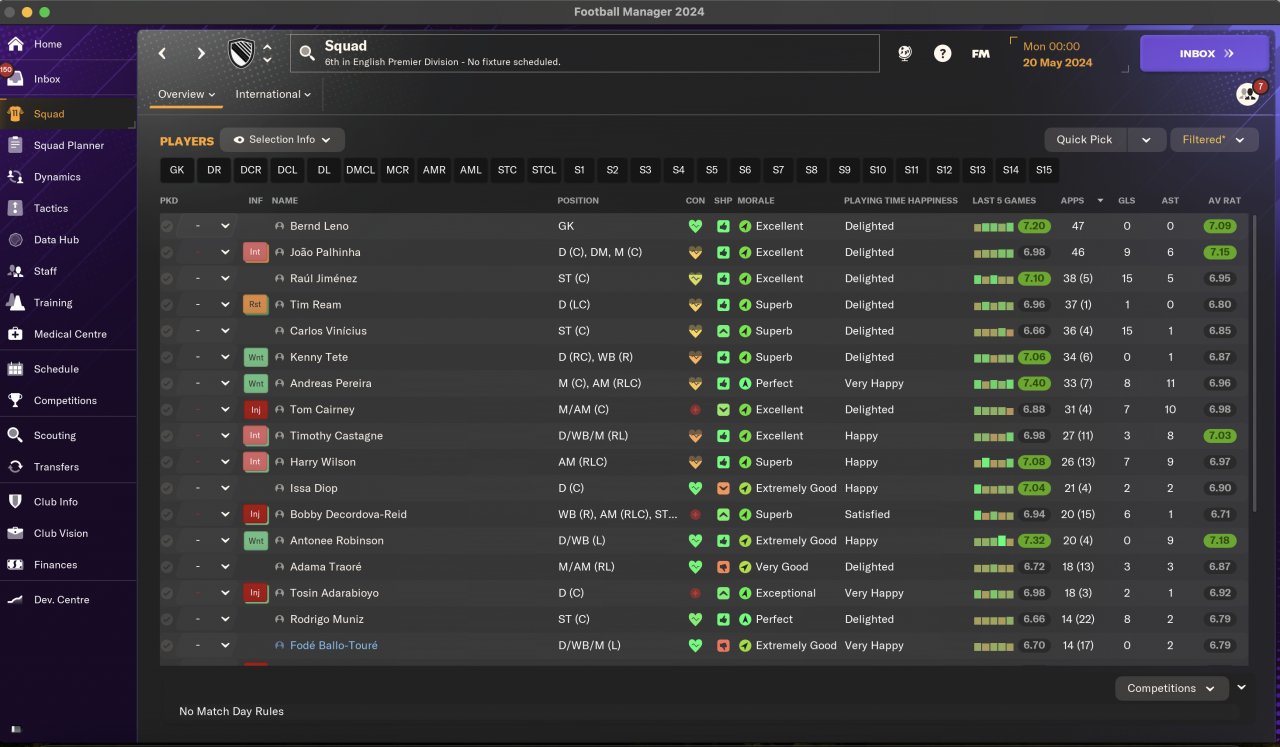Click Tim Ream's Rst status badge
This screenshot has width=1280, height=747.
255,305
